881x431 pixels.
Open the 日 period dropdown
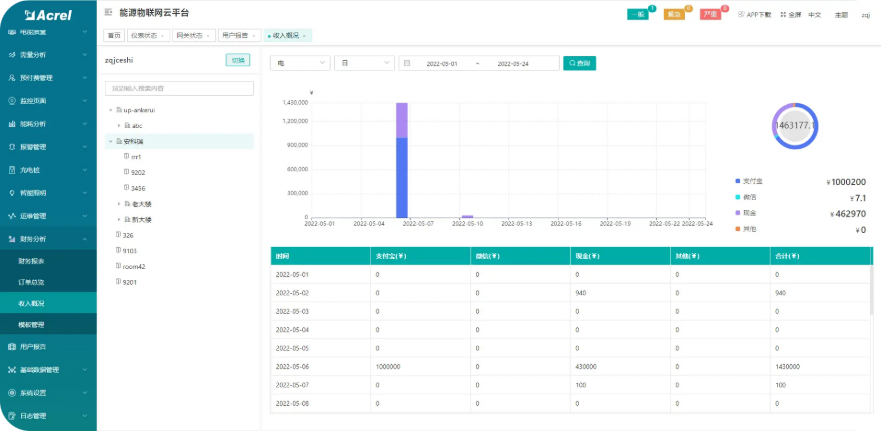click(364, 63)
